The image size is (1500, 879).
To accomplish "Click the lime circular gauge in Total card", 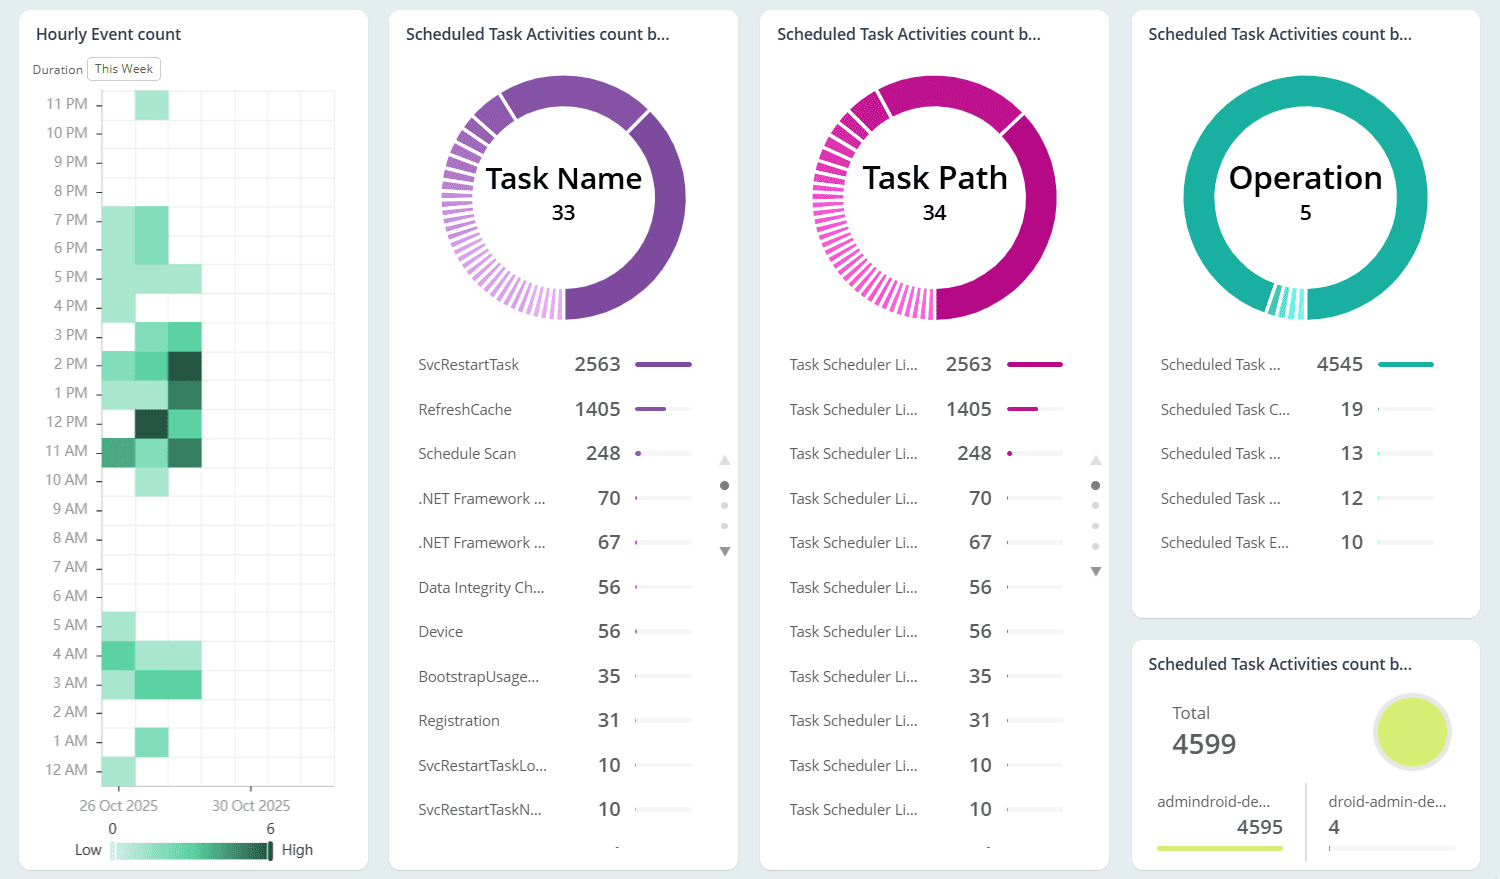I will 1412,731.
